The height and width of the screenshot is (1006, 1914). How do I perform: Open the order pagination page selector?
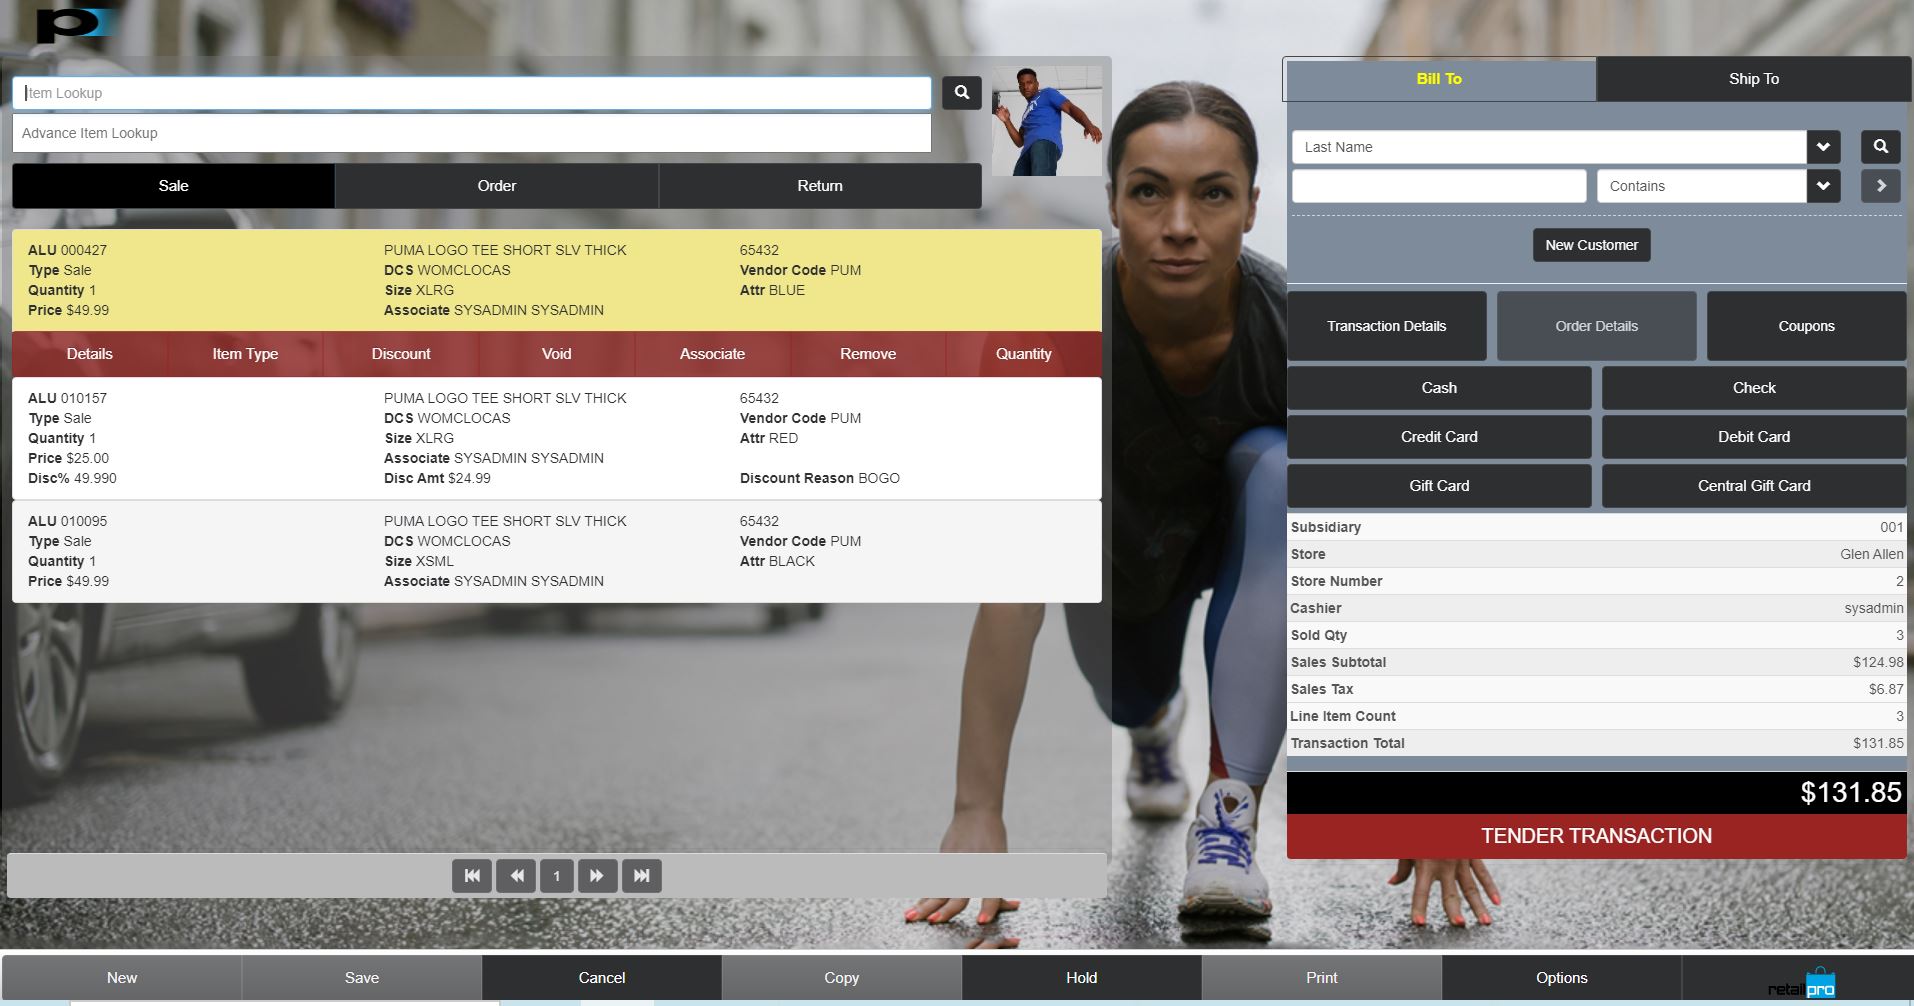(x=557, y=875)
